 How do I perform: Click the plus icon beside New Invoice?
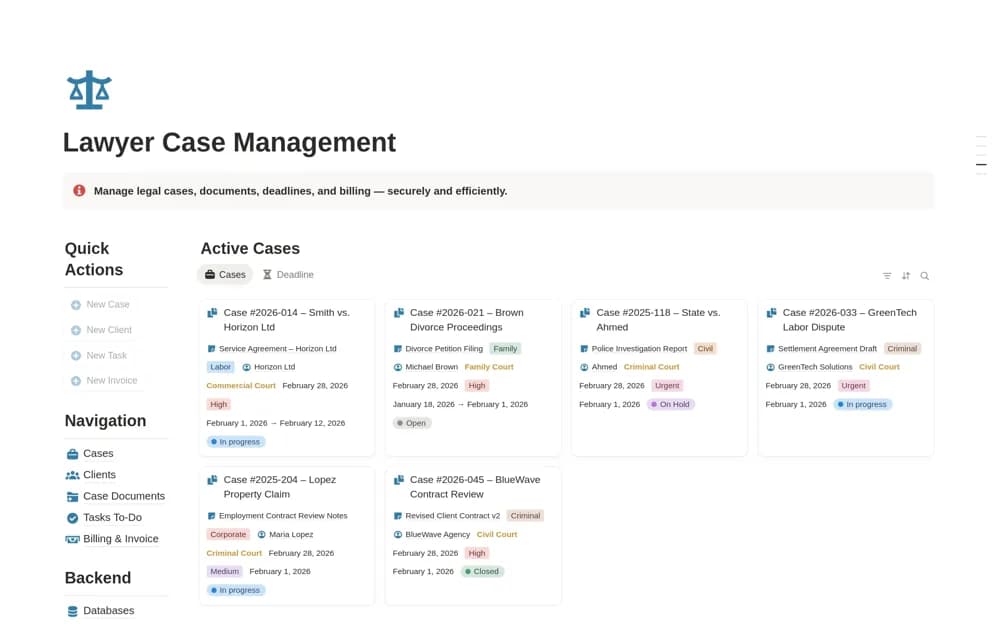click(76, 381)
